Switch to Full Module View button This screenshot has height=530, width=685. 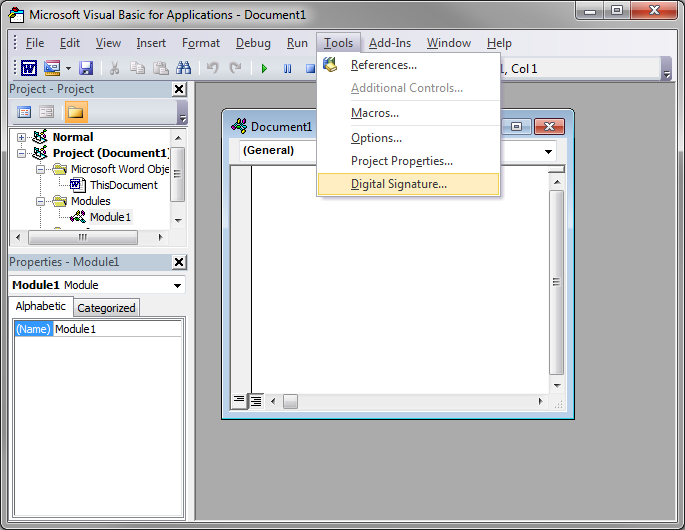click(256, 401)
